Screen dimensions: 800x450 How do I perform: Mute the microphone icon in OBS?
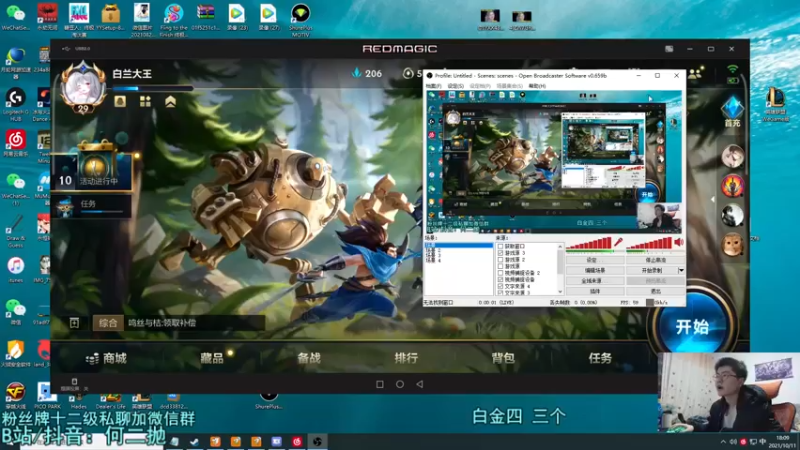pos(618,242)
